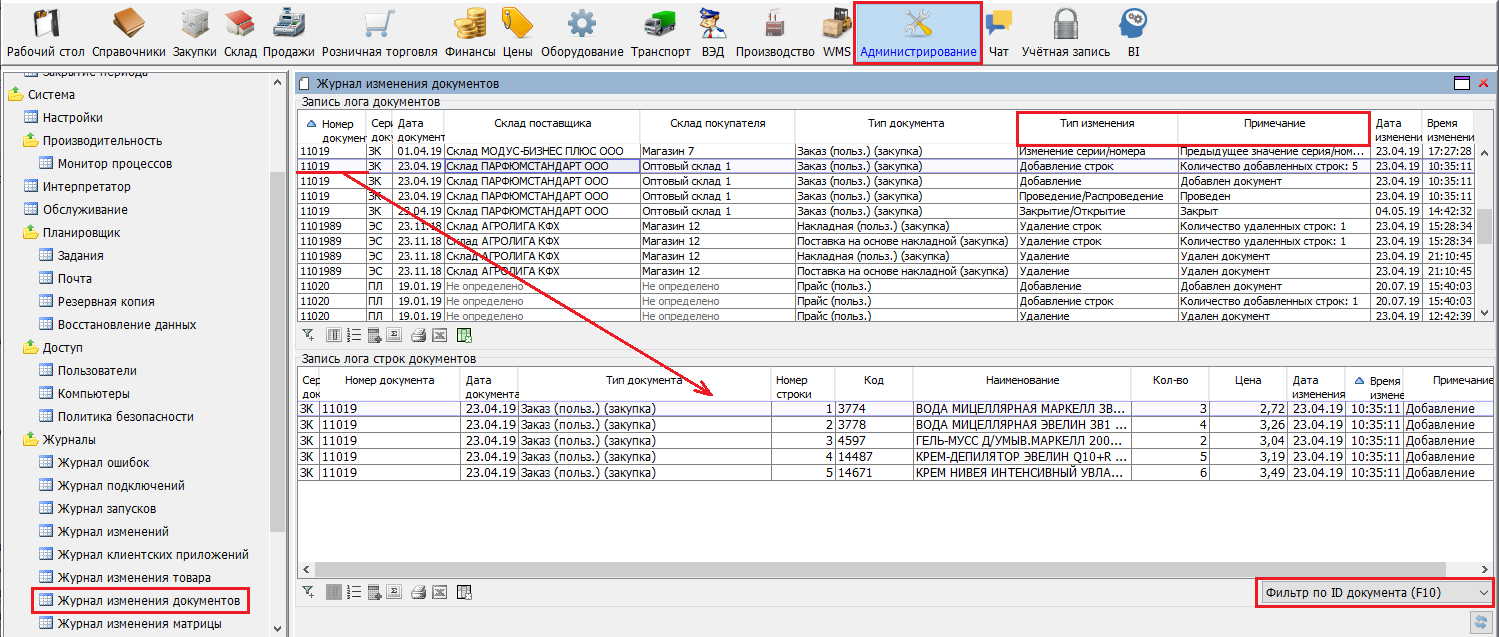
Task: Click the document log vertical scrollbar
Action: pos(1485,230)
